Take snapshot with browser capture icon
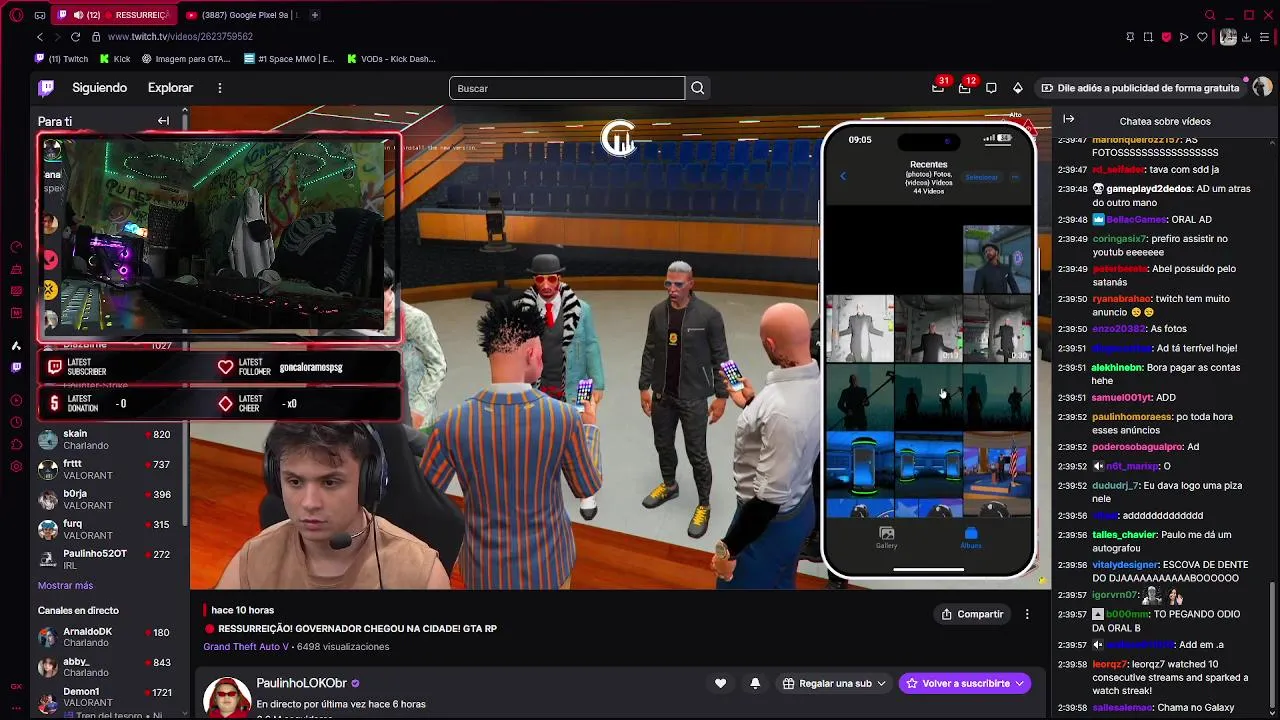Viewport: 1280px width, 720px height. pos(1148,37)
